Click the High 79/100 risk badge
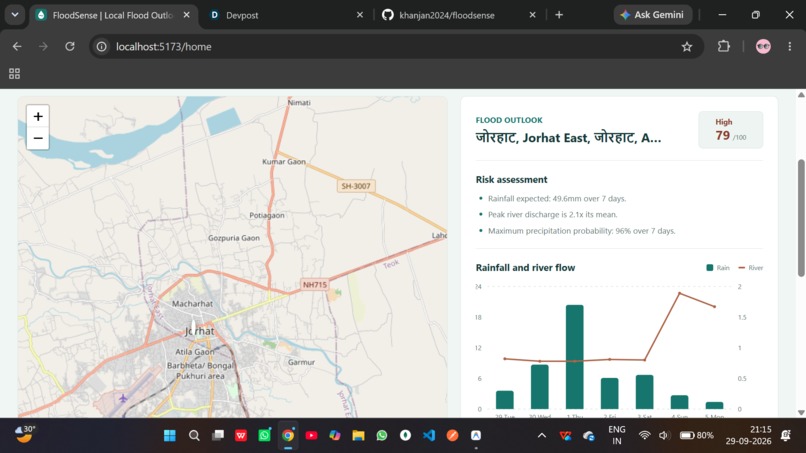The width and height of the screenshot is (806, 453). tap(730, 130)
